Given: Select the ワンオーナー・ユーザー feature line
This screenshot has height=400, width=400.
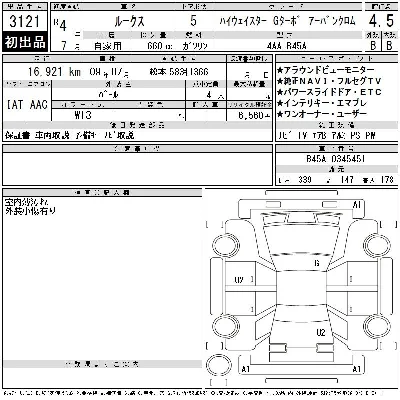Looking at the screenshot, I should click(322, 114).
